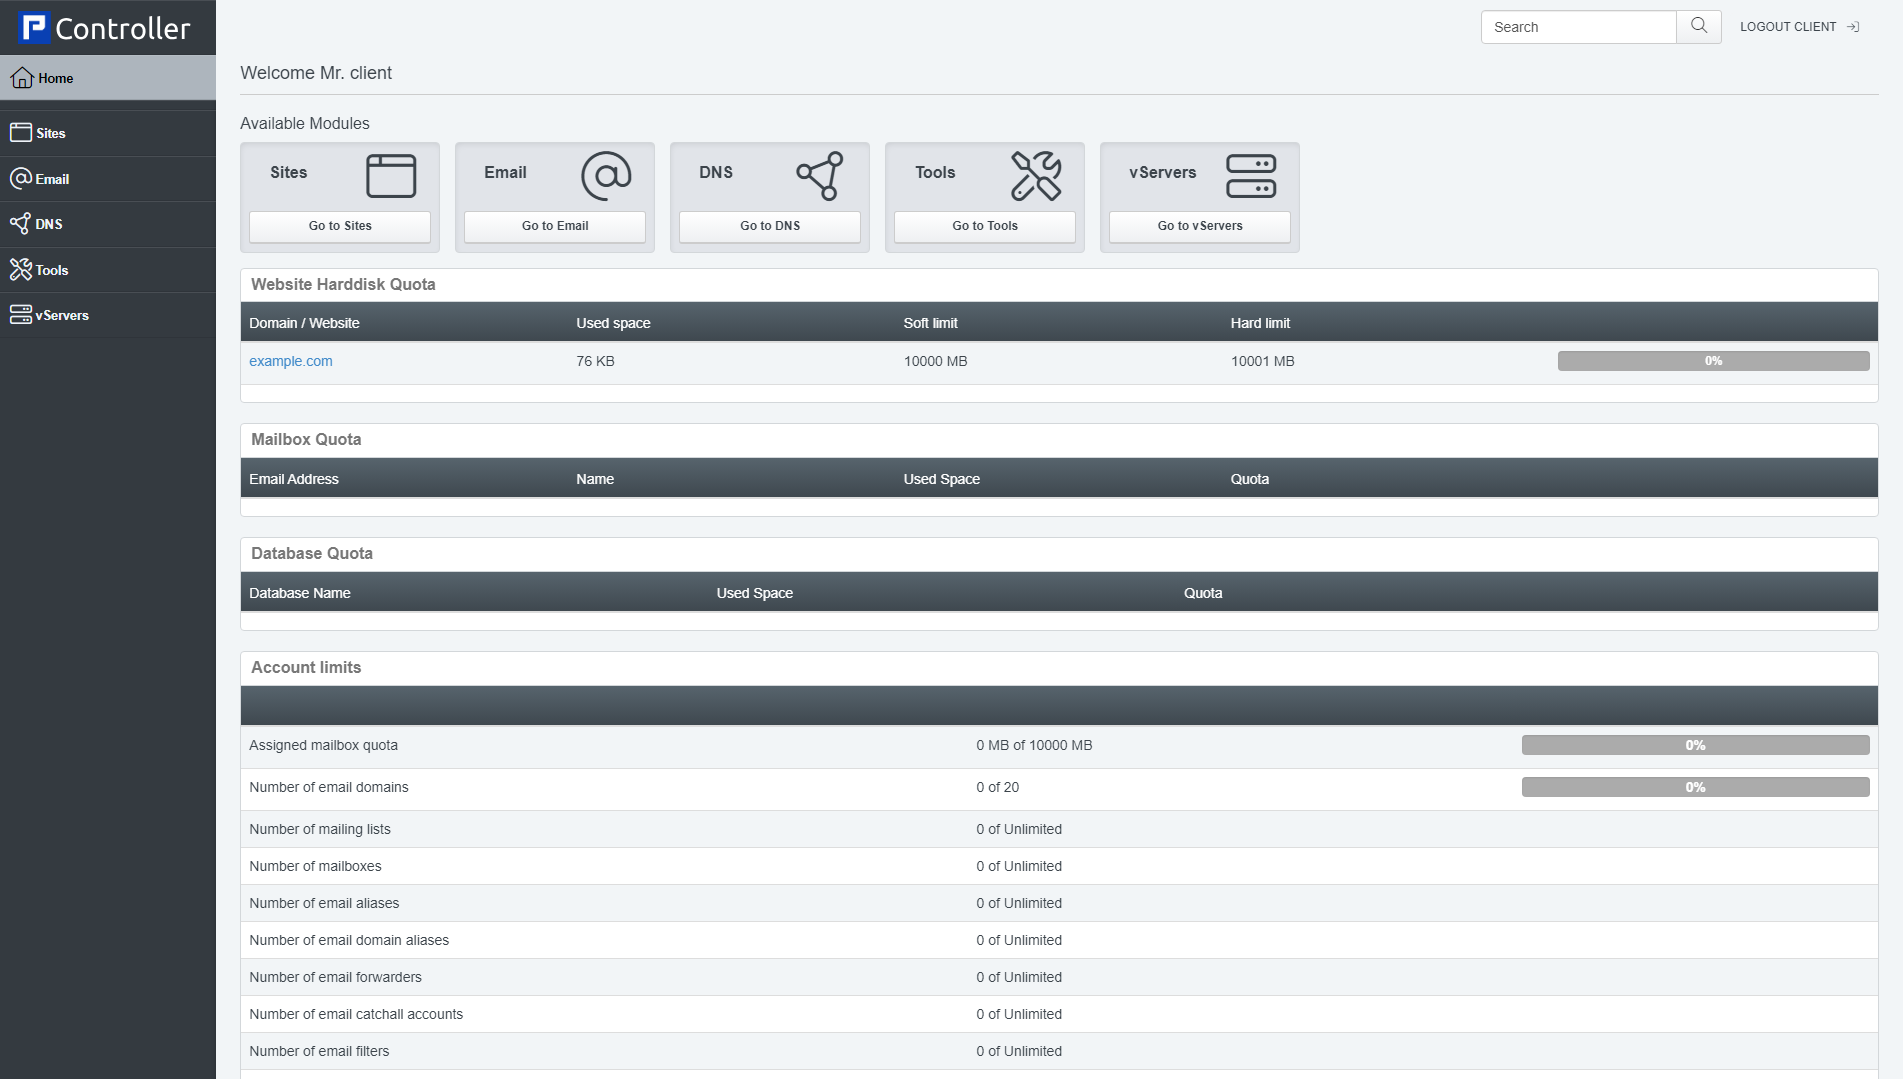The image size is (1903, 1079).
Task: Click the Tools wrench icon in module card
Action: click(x=1035, y=176)
